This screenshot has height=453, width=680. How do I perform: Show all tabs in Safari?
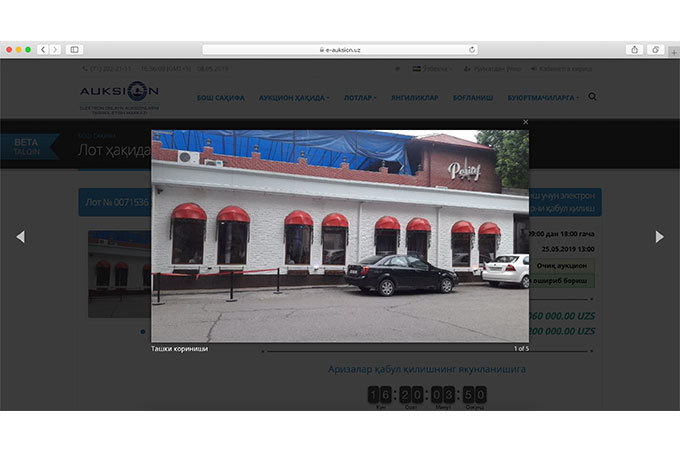pos(656,49)
